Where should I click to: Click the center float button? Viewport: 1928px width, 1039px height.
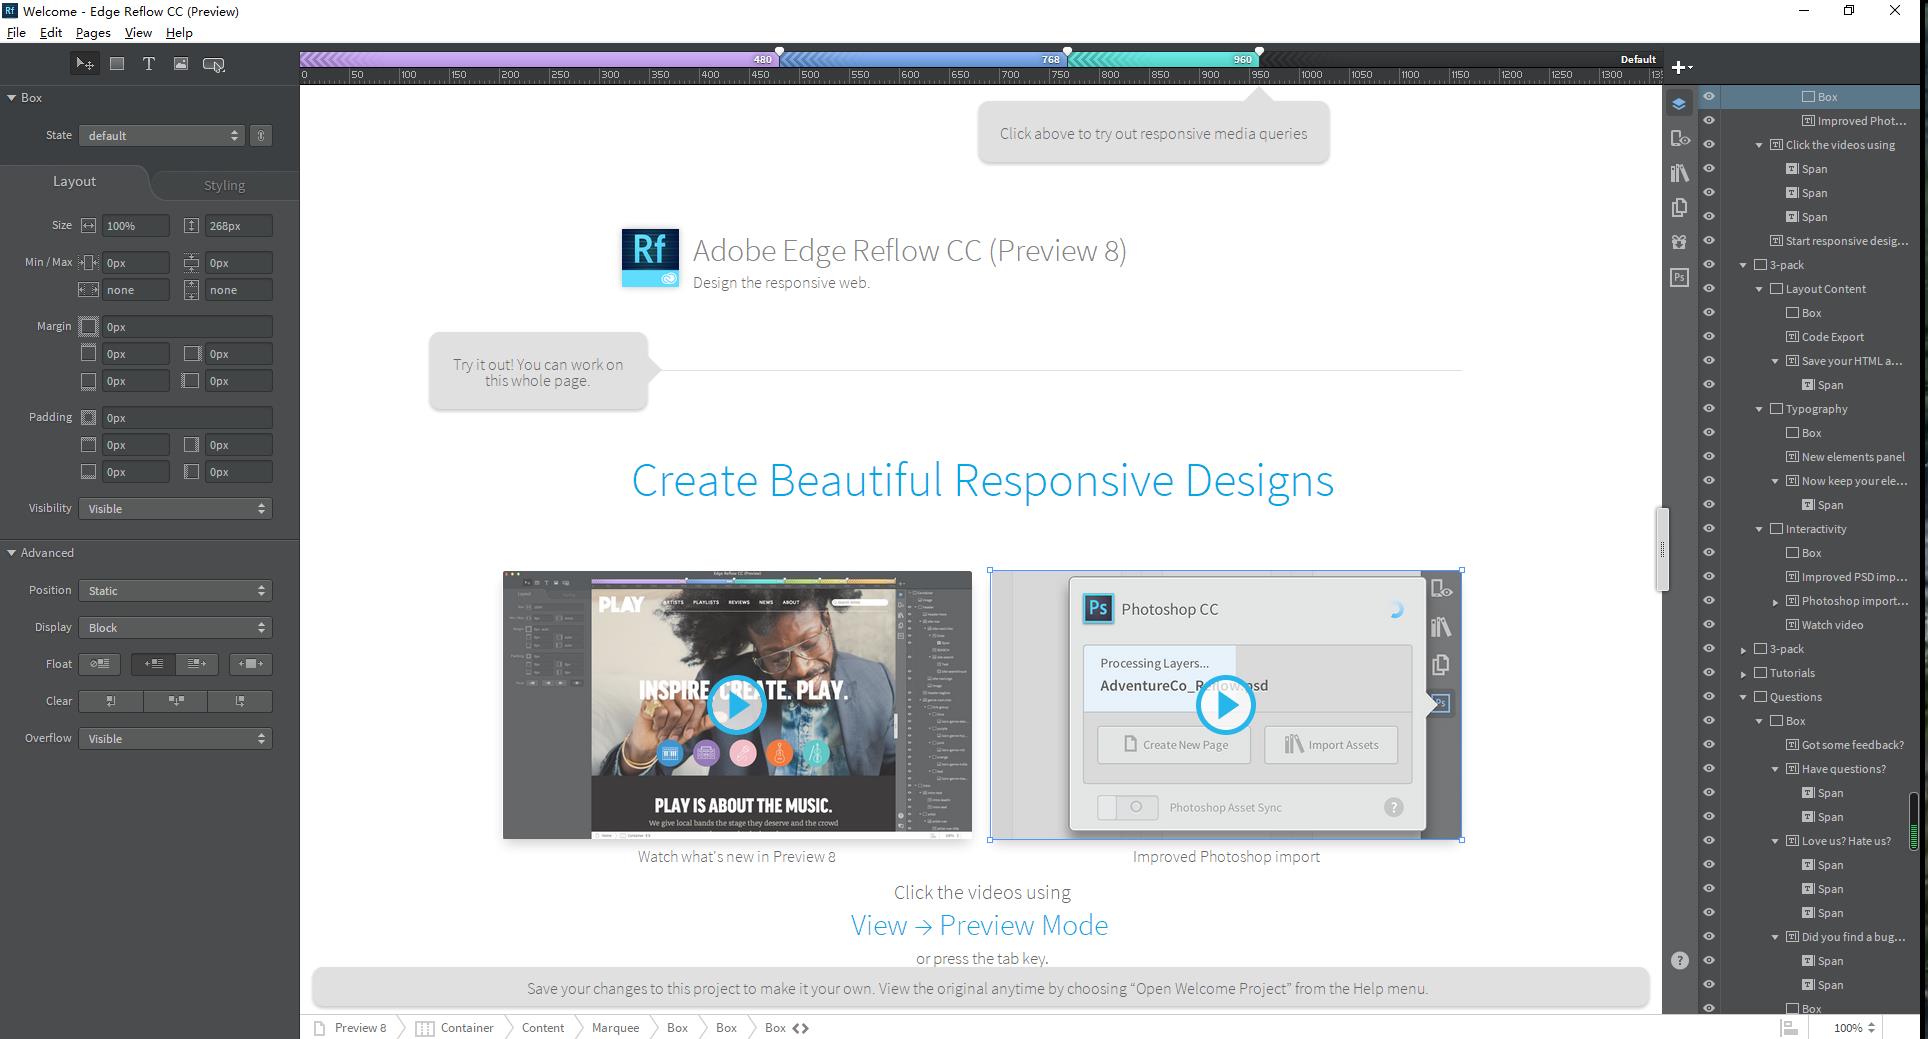[250, 664]
